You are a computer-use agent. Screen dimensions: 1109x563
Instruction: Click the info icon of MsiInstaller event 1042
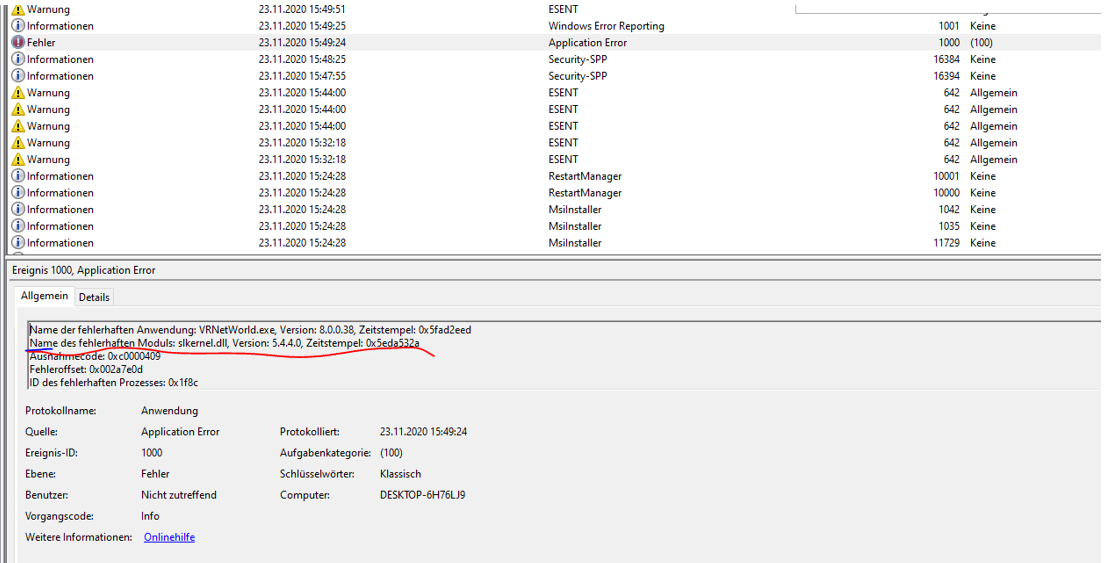pyautogui.click(x=18, y=209)
